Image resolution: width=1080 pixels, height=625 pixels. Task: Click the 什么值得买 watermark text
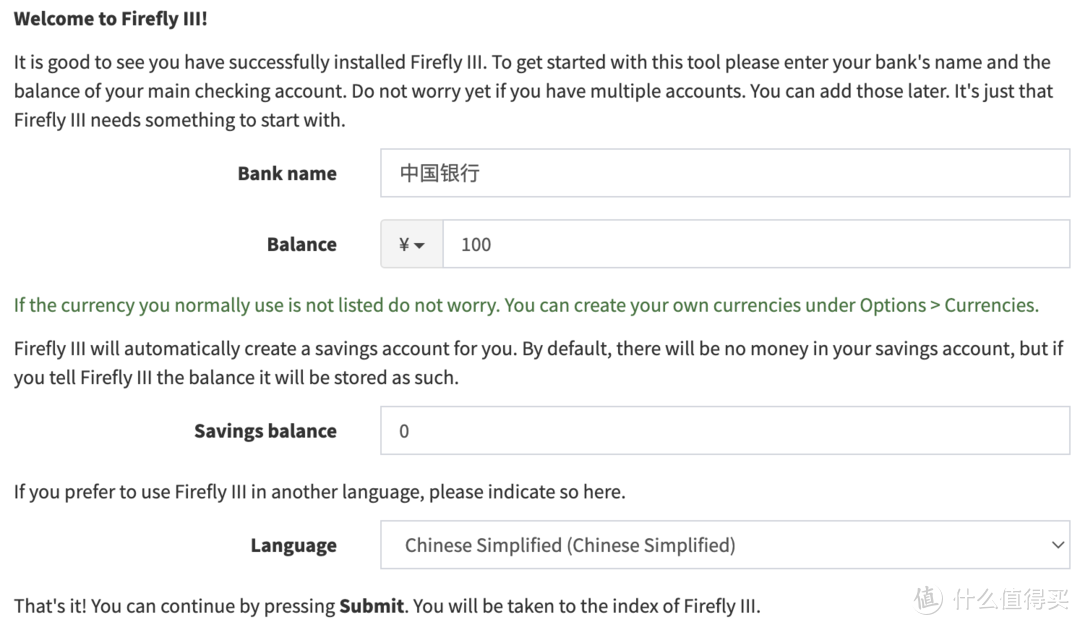pyautogui.click(x=1010, y=599)
